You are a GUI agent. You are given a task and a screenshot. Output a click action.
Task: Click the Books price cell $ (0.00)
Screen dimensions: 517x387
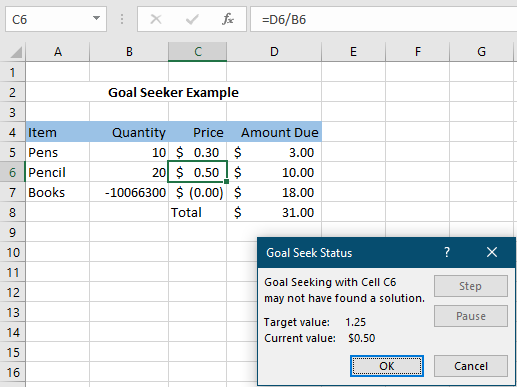198,192
